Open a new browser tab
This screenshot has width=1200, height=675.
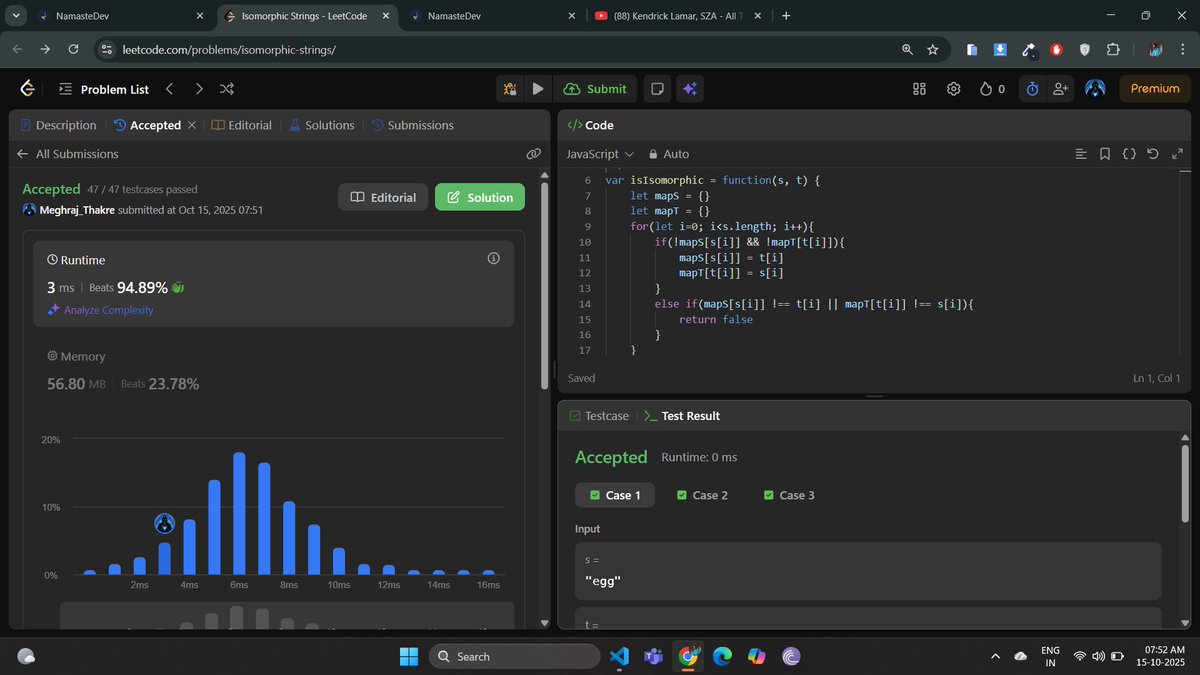coord(786,16)
